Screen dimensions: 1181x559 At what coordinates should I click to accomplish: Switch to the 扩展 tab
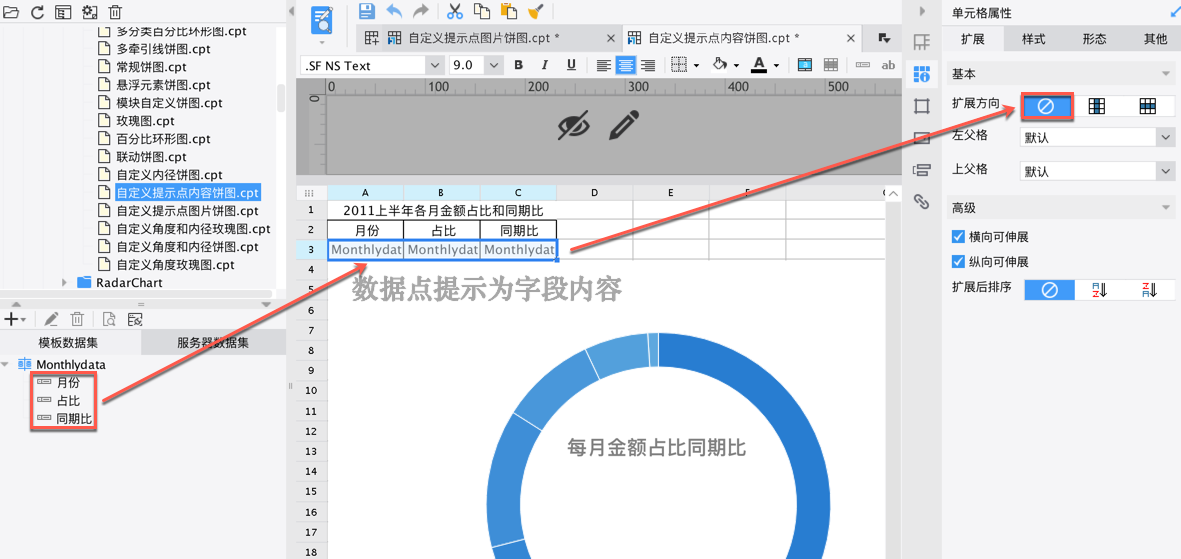[x=972, y=39]
